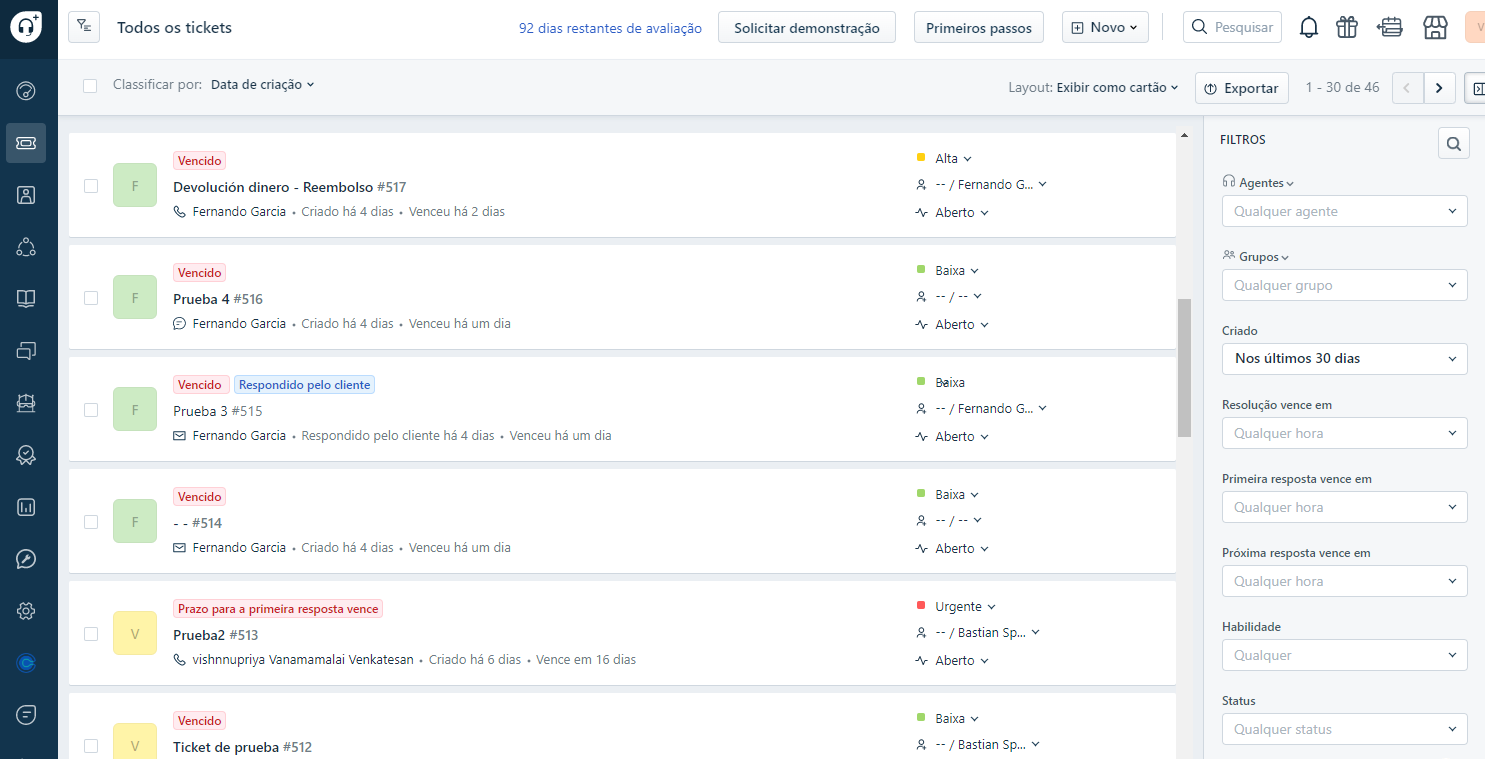Screen dimensions: 1485x759
Task: Open the Novo dropdown menu
Action: click(1104, 28)
